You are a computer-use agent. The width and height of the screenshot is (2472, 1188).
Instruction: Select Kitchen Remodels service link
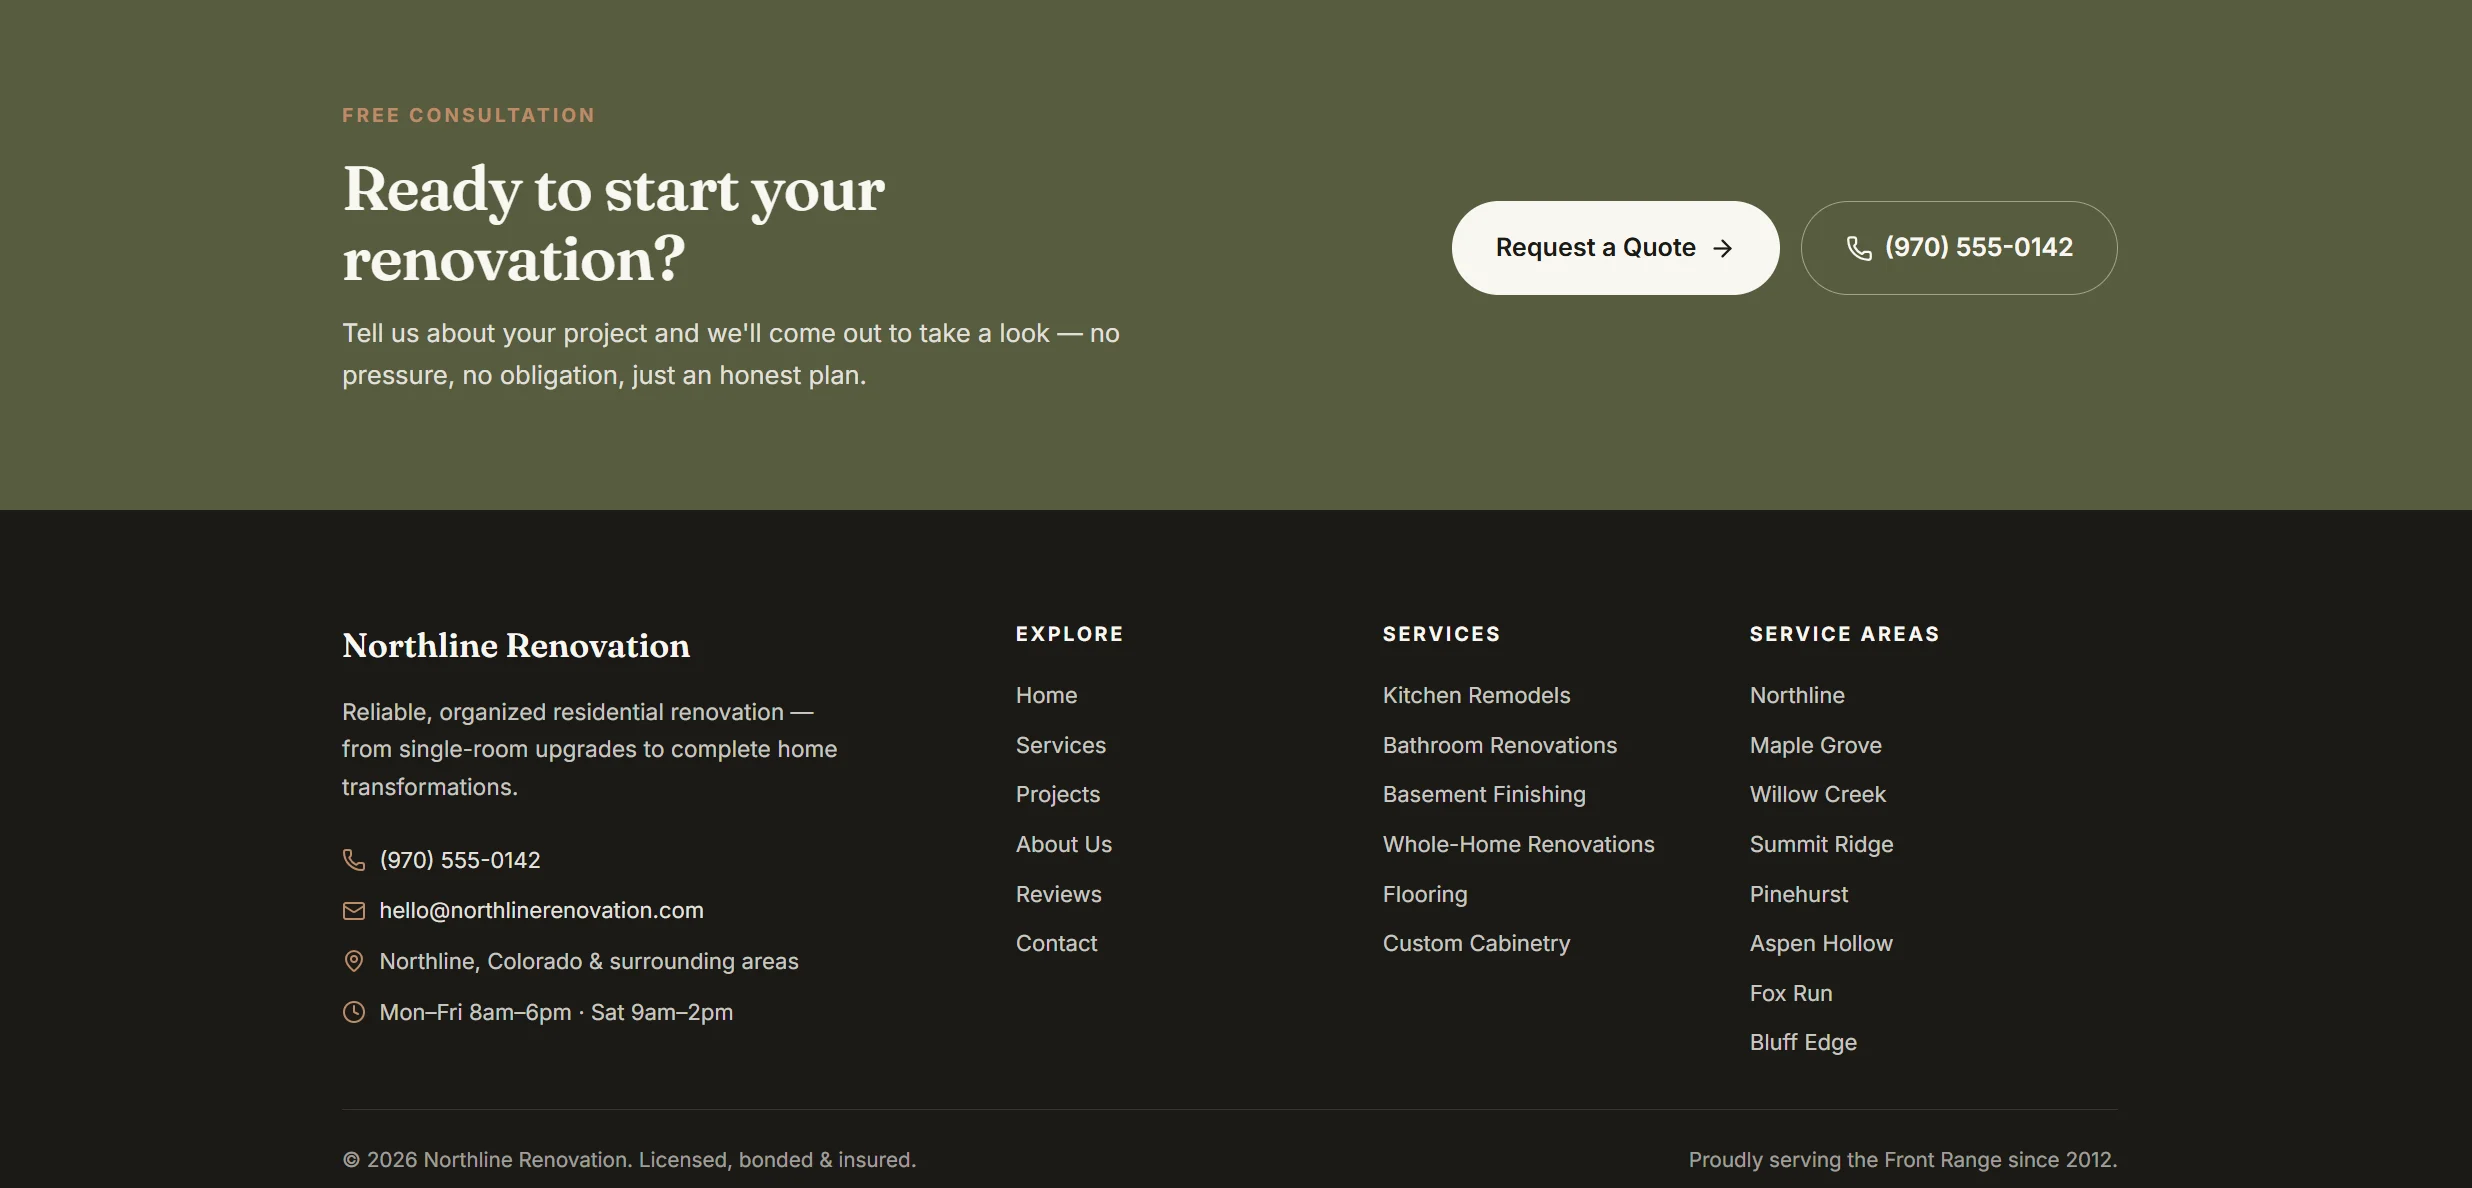[x=1476, y=695]
